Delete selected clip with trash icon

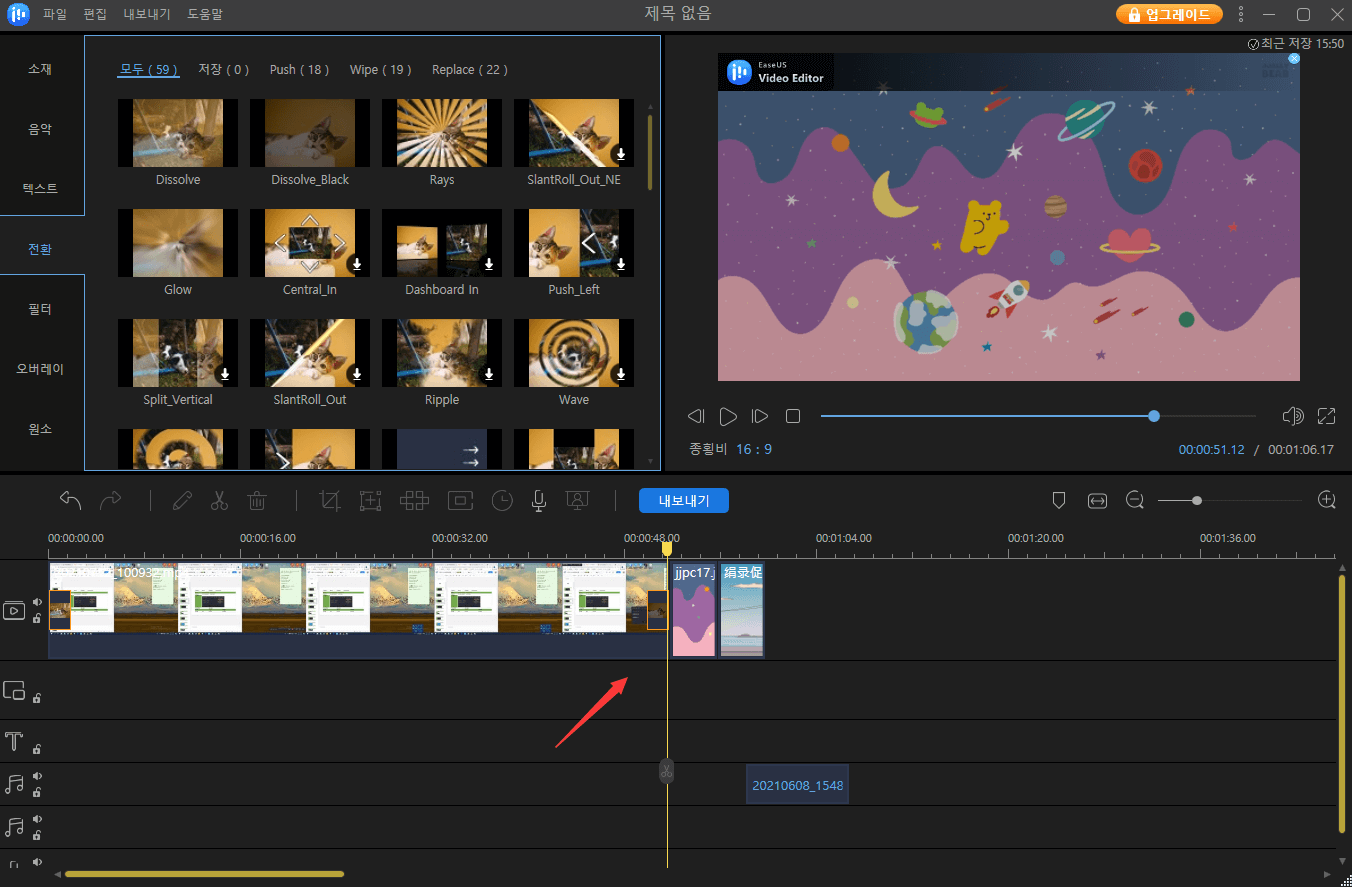point(257,501)
